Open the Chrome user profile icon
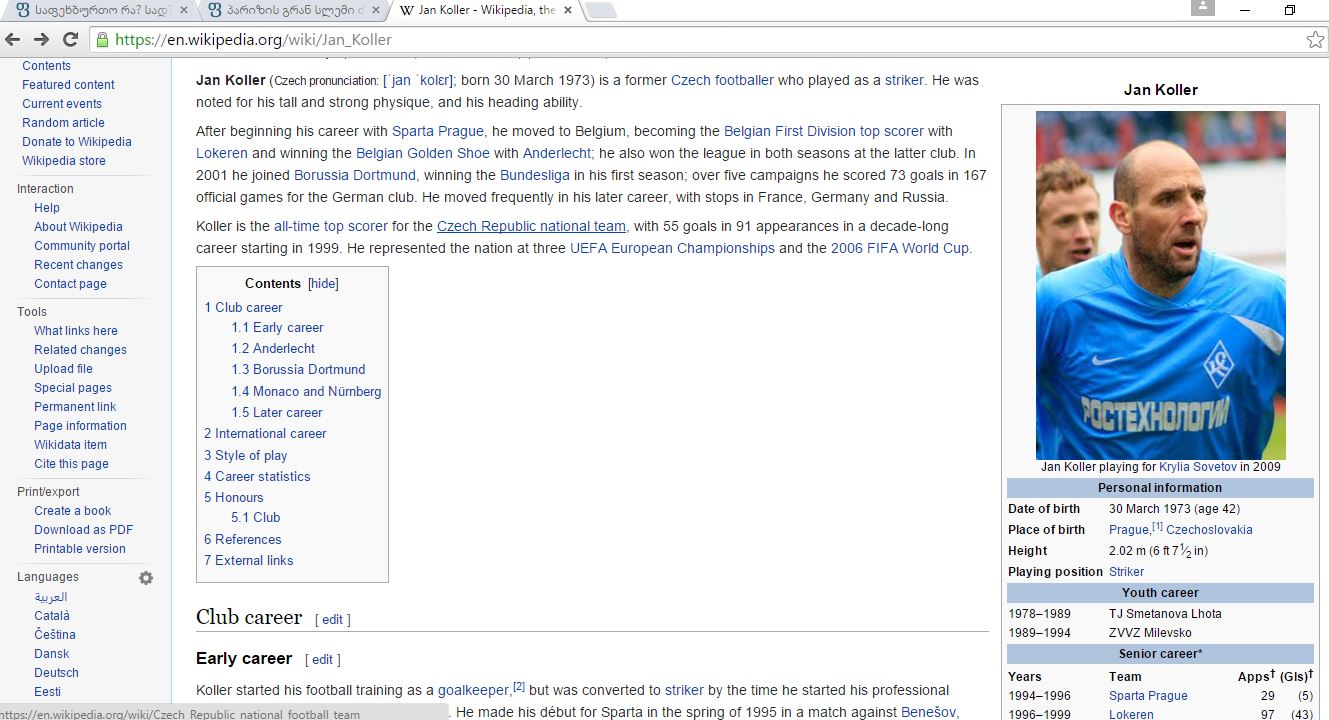 click(x=1202, y=8)
